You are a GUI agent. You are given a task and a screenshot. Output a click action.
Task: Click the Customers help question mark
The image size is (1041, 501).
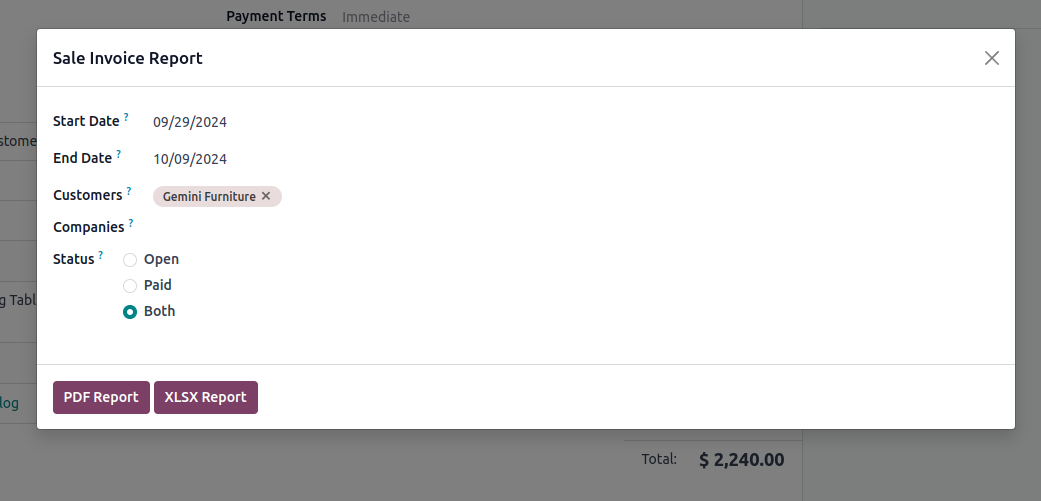click(x=129, y=191)
